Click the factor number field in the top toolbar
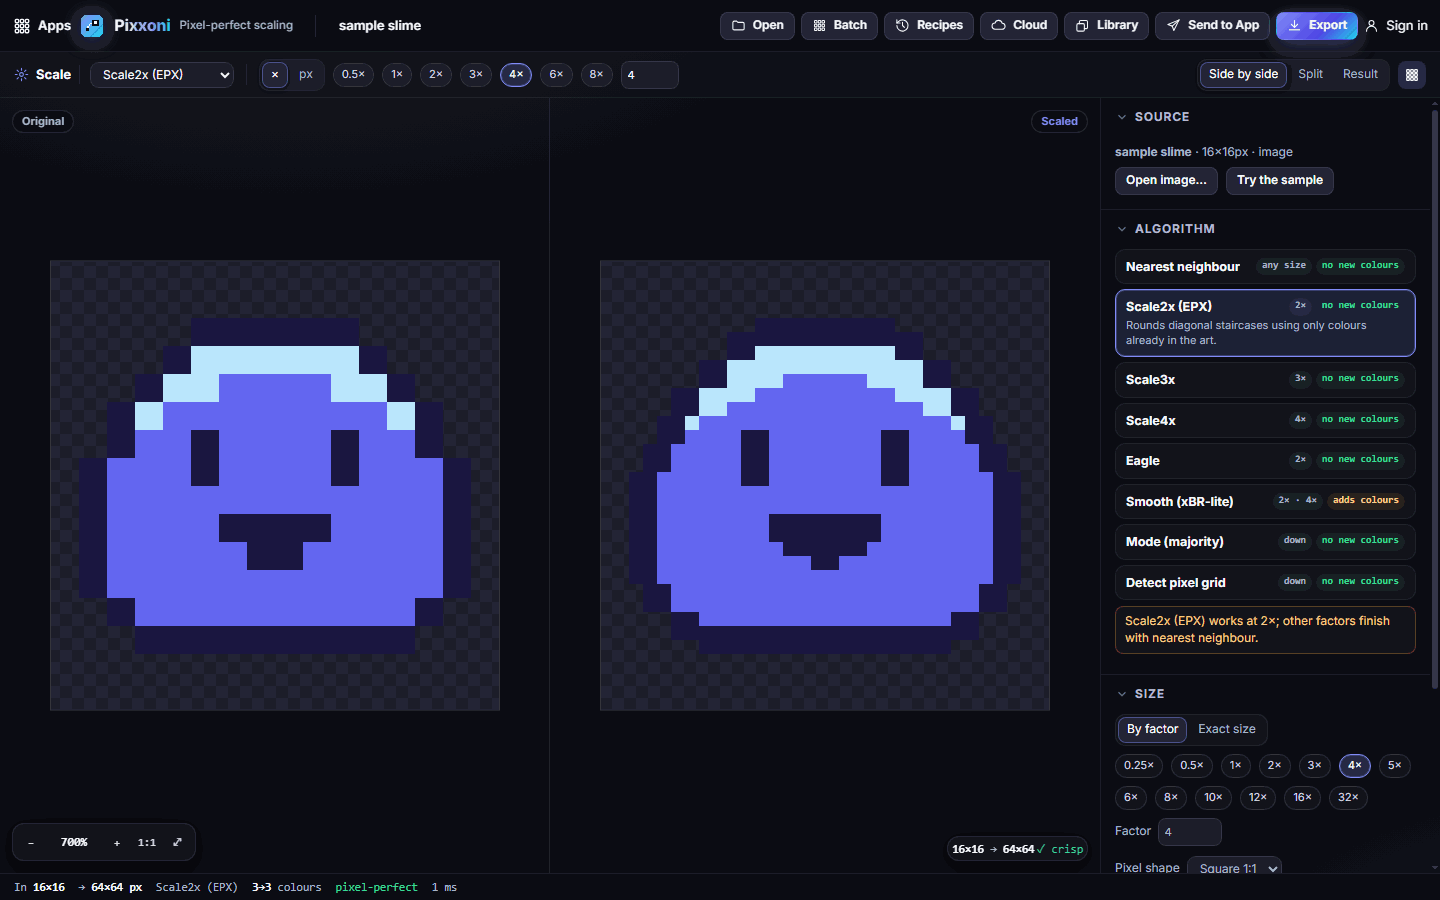This screenshot has width=1440, height=900. pos(649,75)
